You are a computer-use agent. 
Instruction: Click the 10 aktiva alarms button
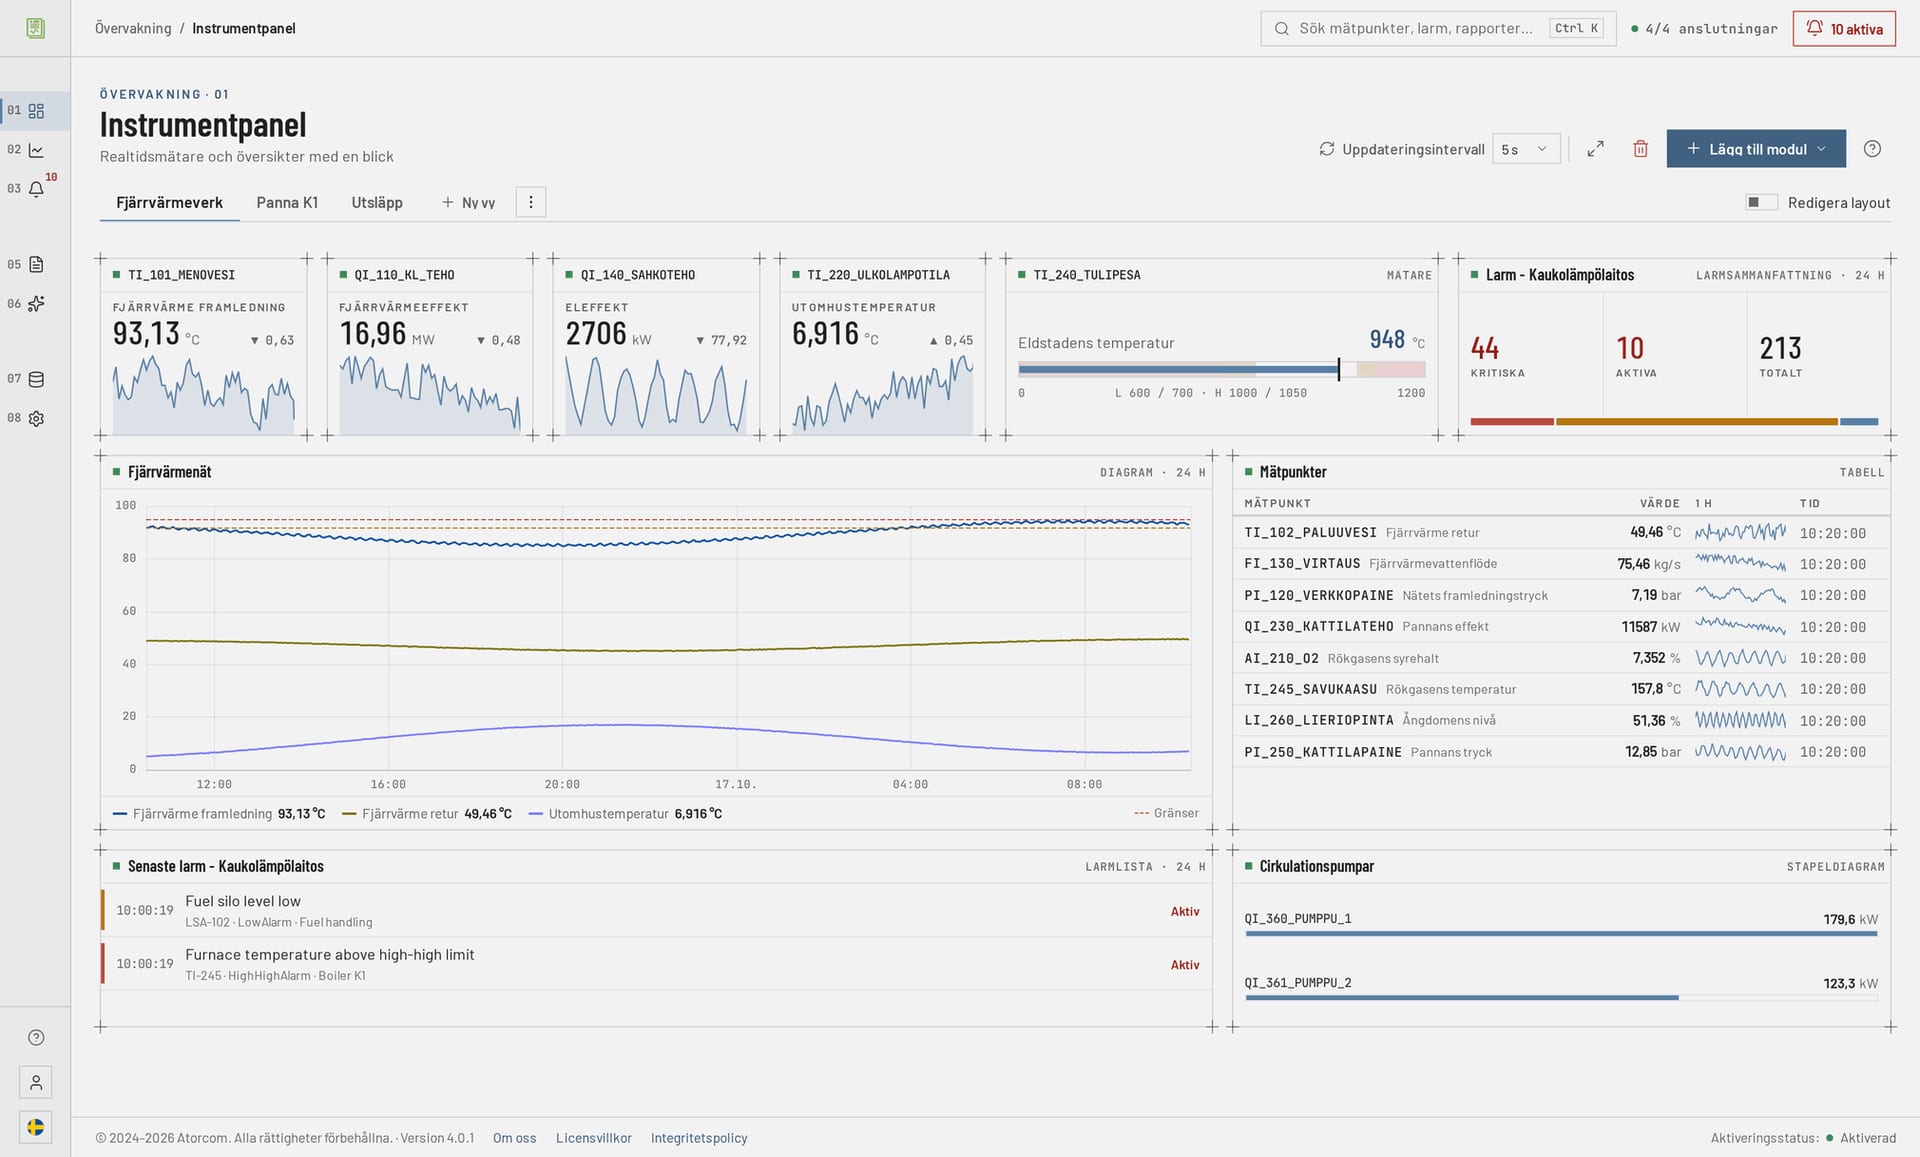coord(1845,29)
